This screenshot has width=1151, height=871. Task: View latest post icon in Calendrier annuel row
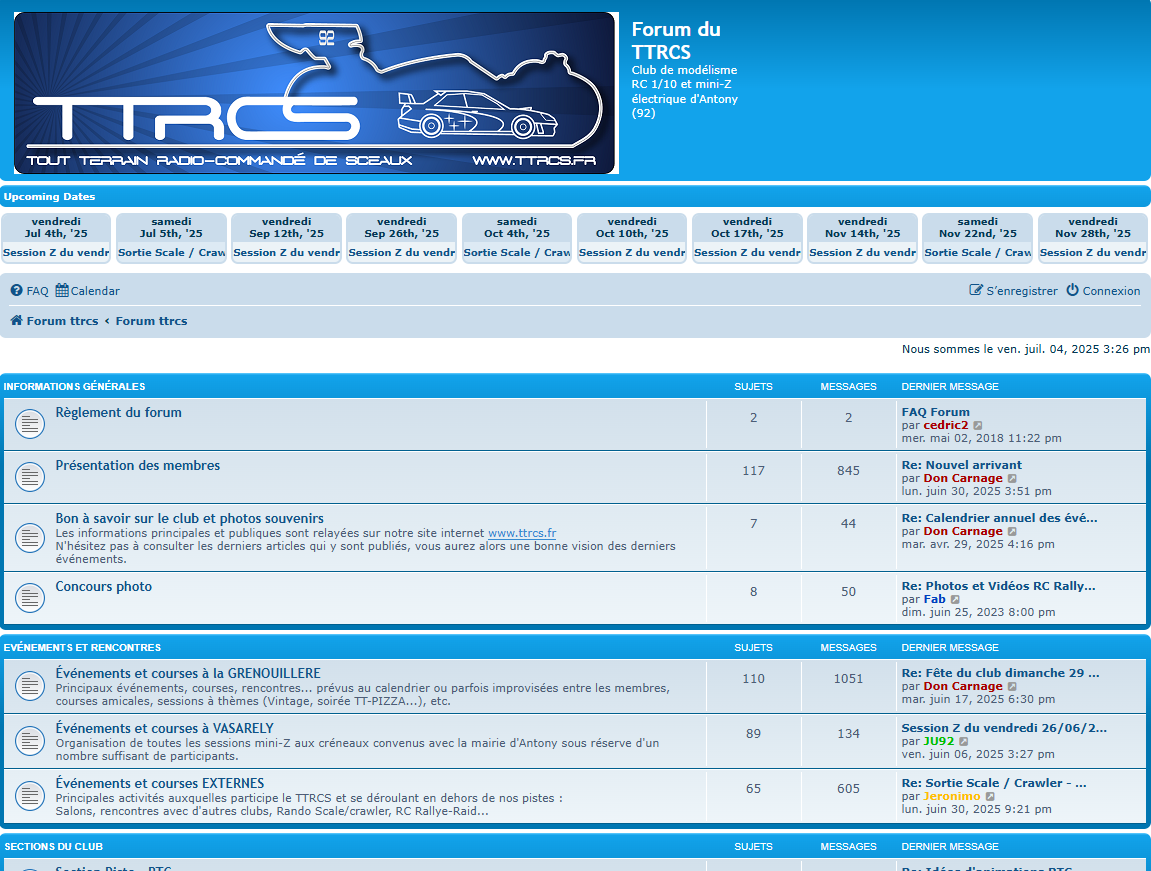click(1012, 531)
